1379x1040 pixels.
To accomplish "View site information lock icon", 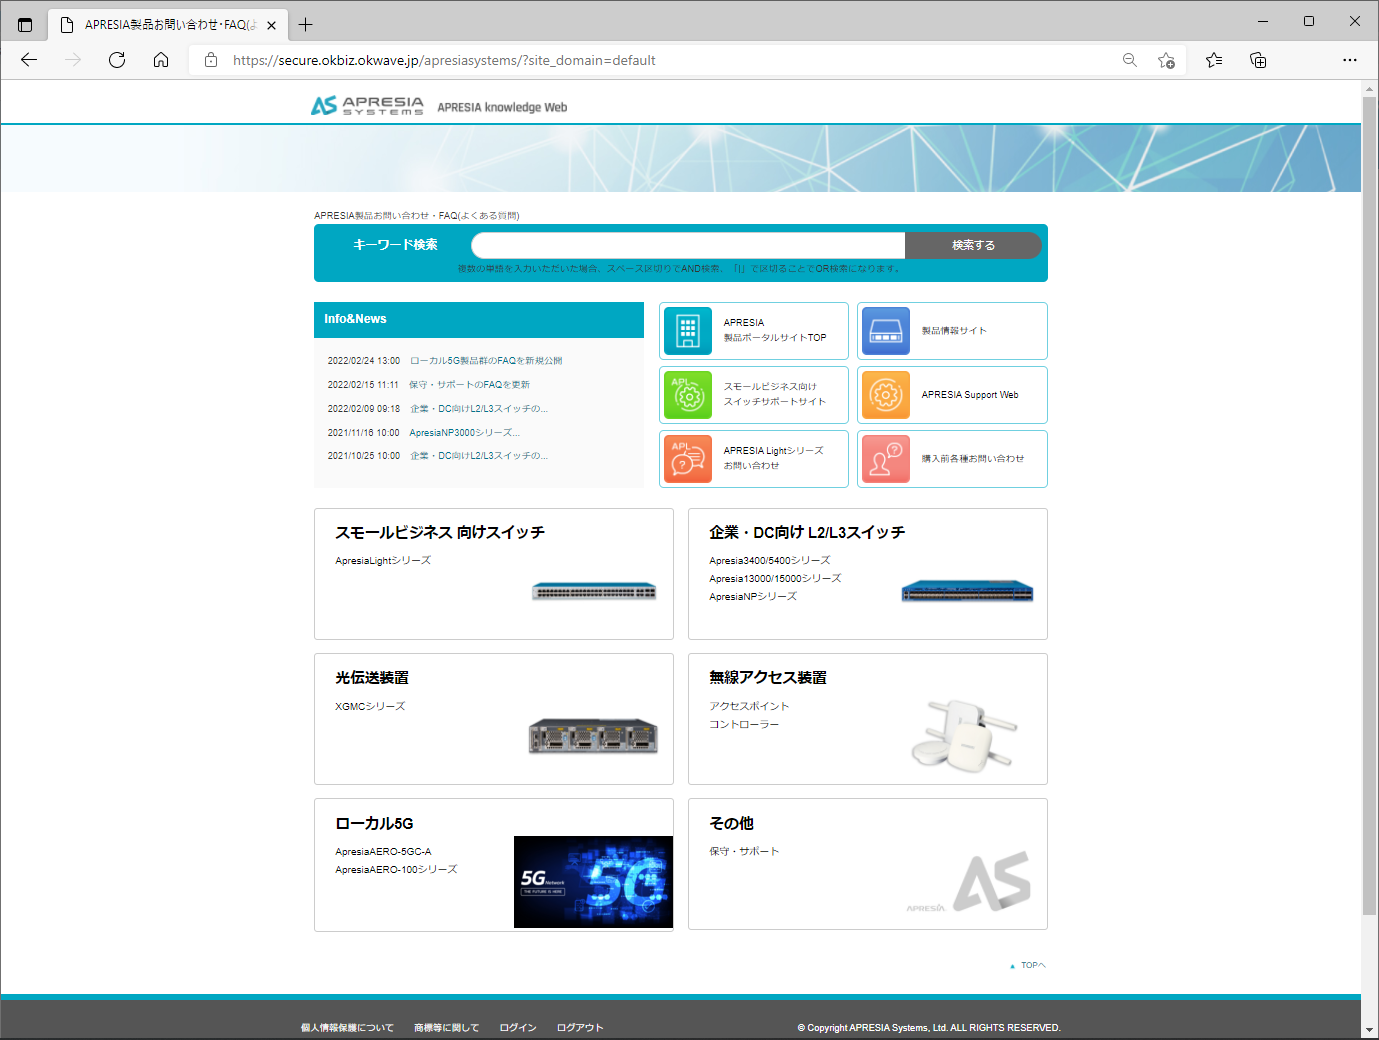I will [x=211, y=60].
